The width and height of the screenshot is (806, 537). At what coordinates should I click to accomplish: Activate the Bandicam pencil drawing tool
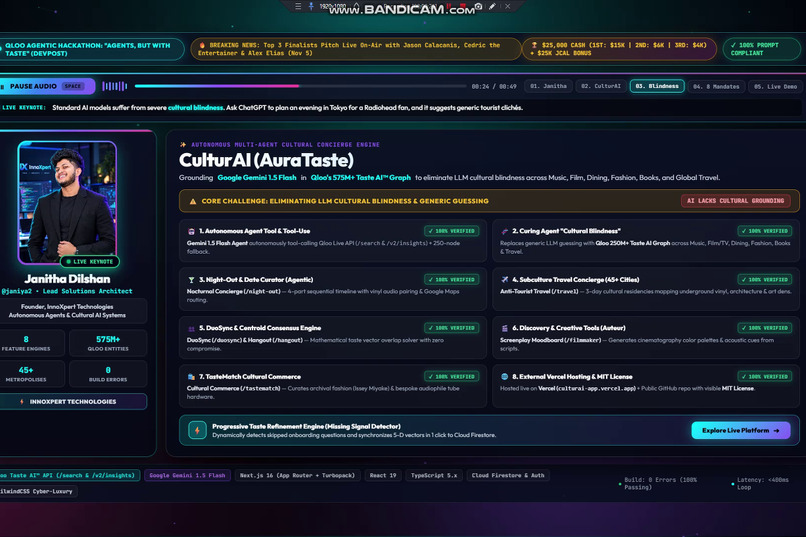[492, 6]
